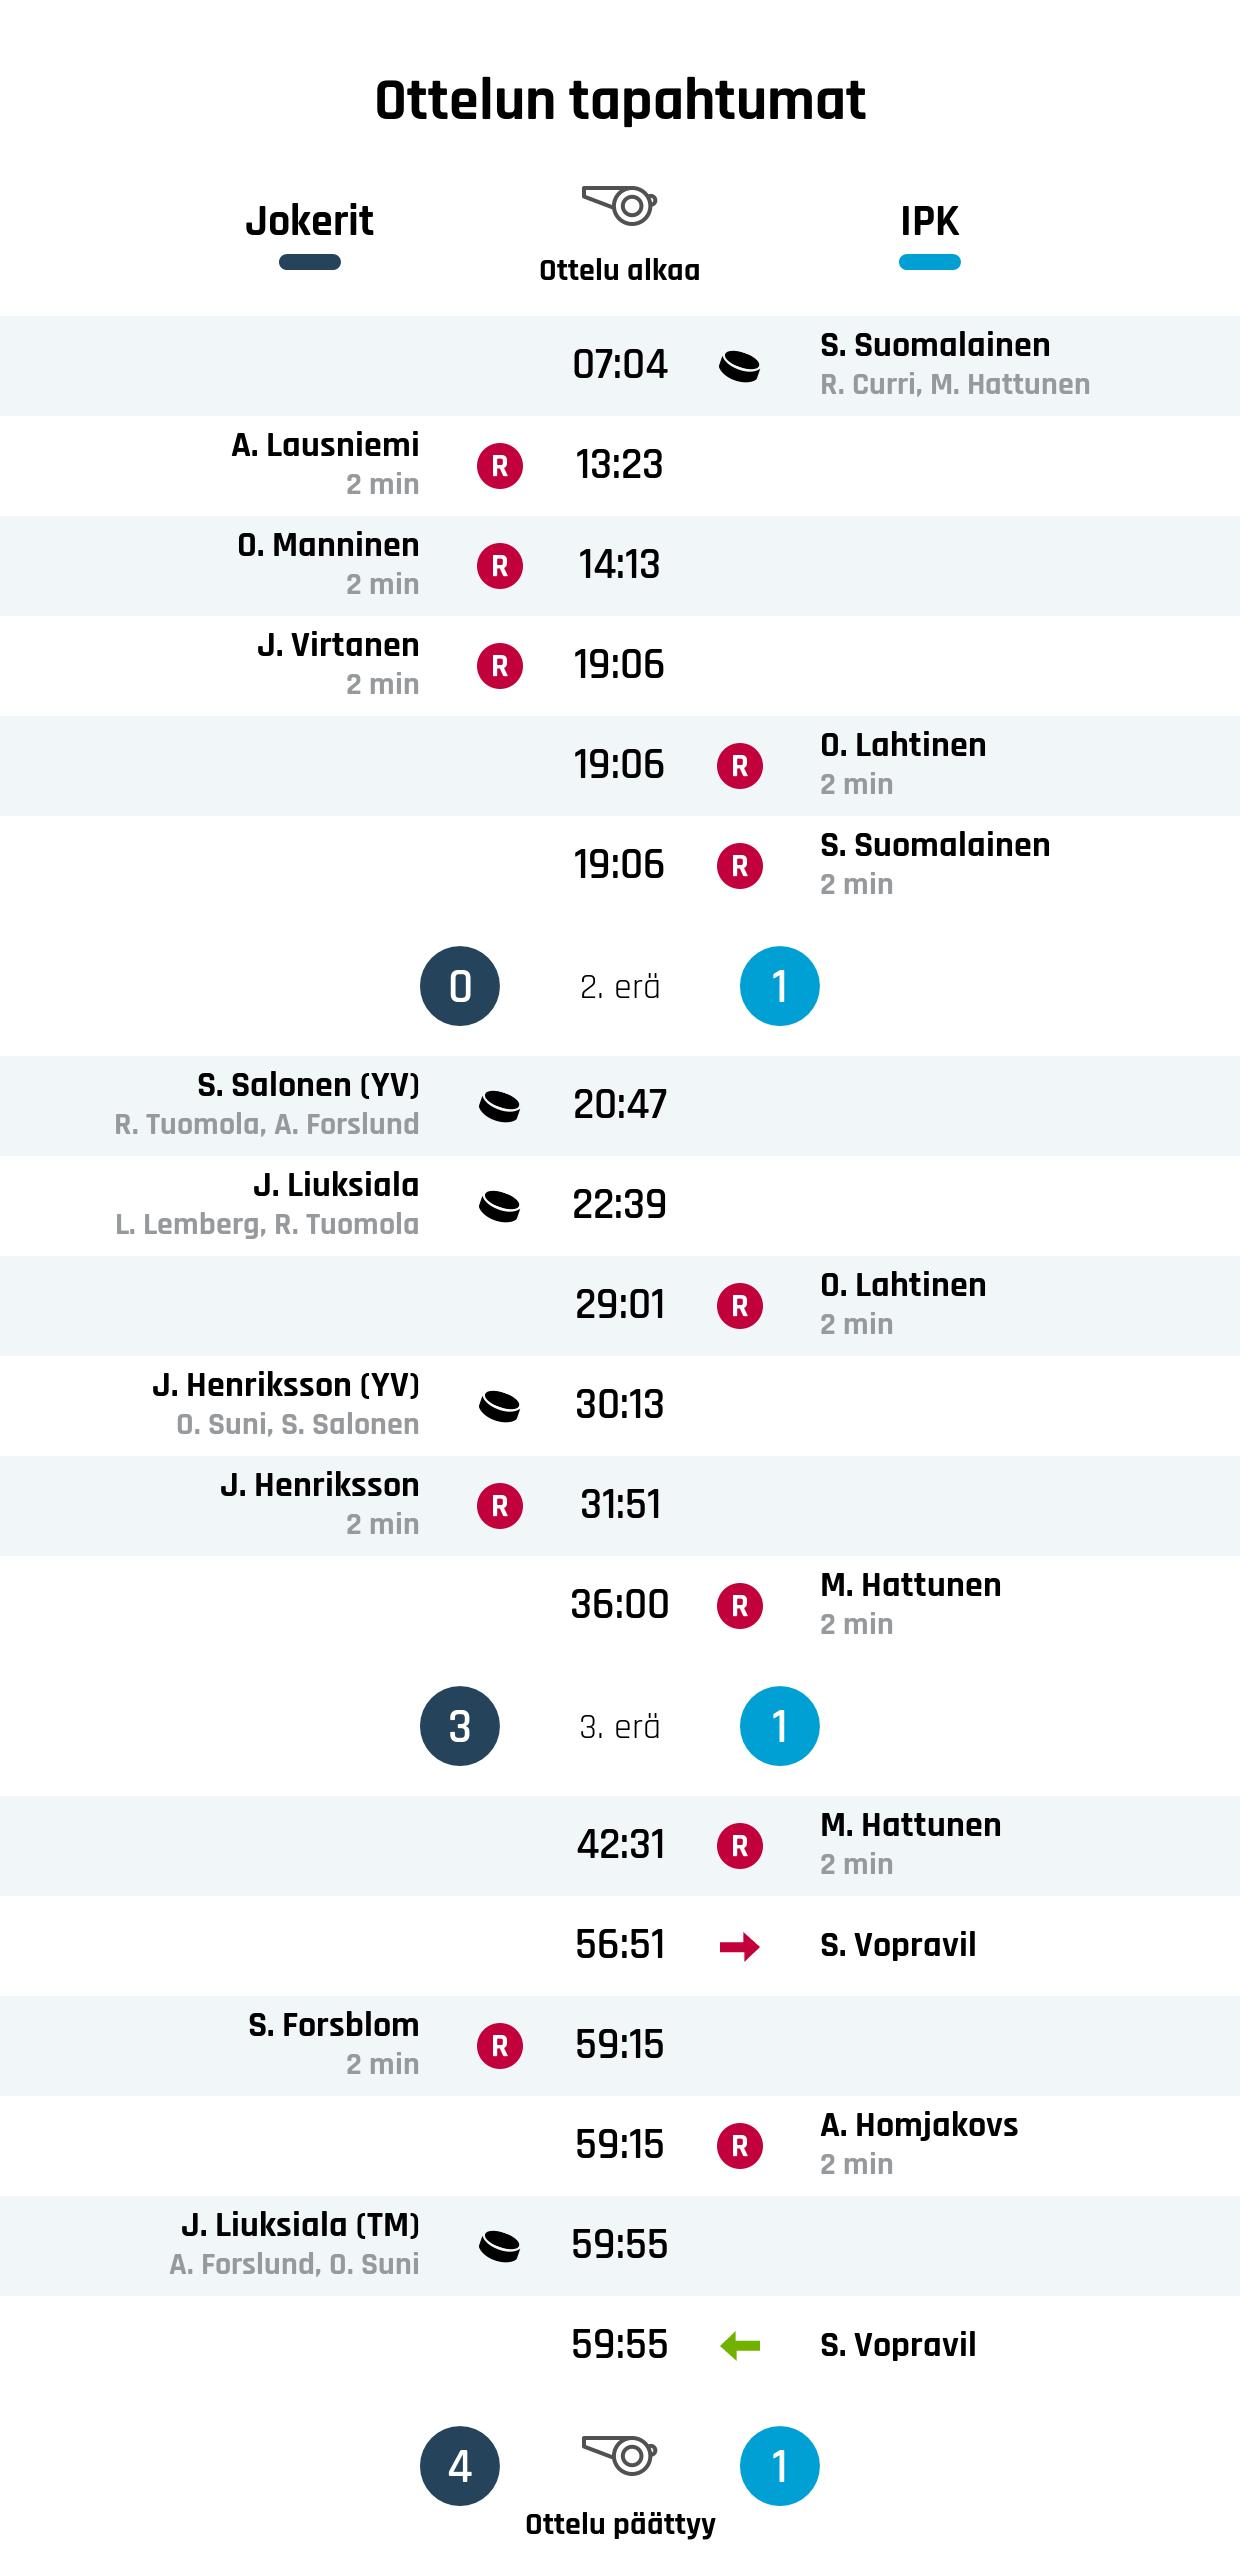Click the puck icon for J. Liuksiala (TM) goal

point(500,2246)
